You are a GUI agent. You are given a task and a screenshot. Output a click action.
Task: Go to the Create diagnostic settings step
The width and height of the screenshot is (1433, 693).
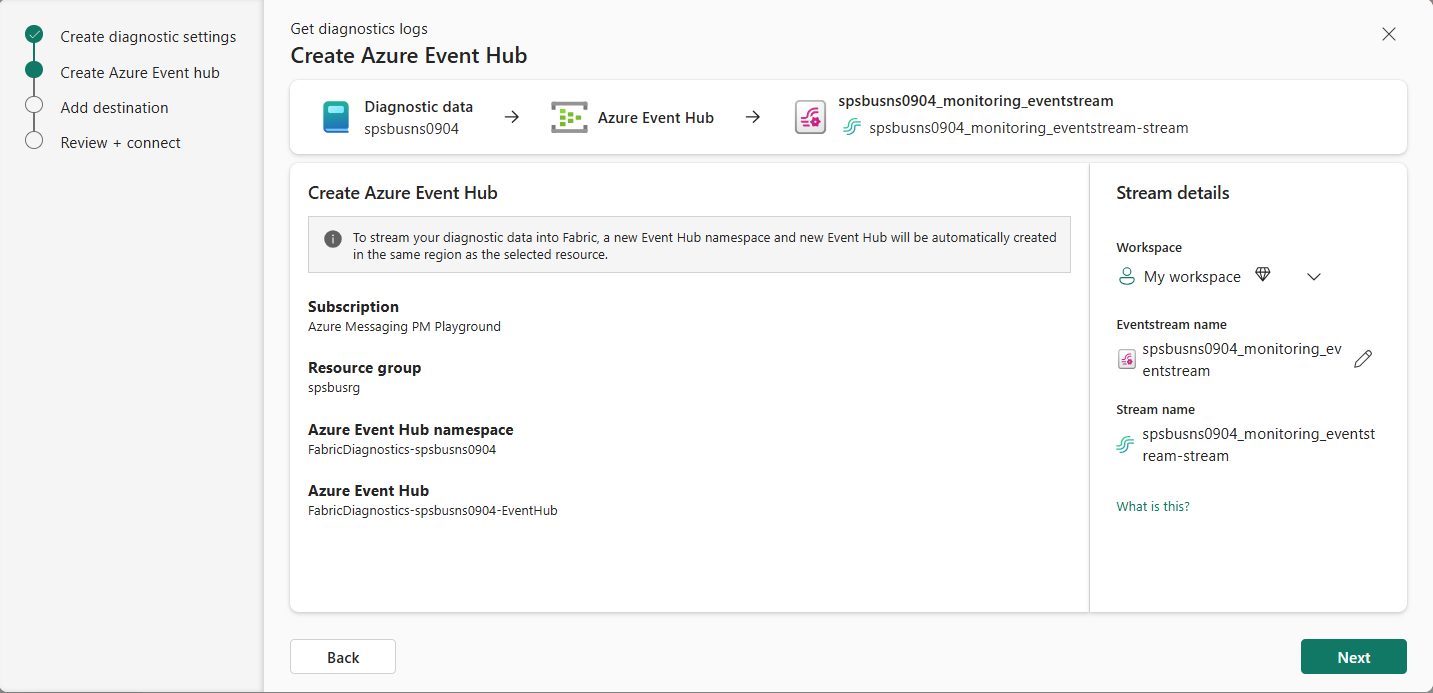click(x=148, y=37)
